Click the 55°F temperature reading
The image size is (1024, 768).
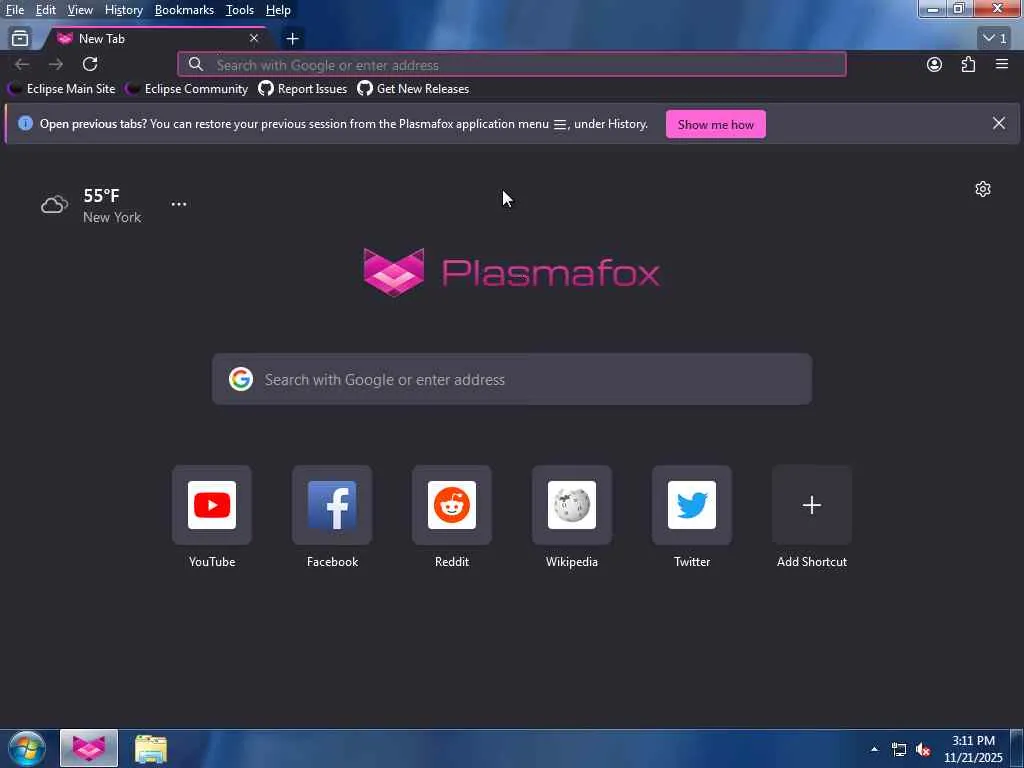[101, 195]
